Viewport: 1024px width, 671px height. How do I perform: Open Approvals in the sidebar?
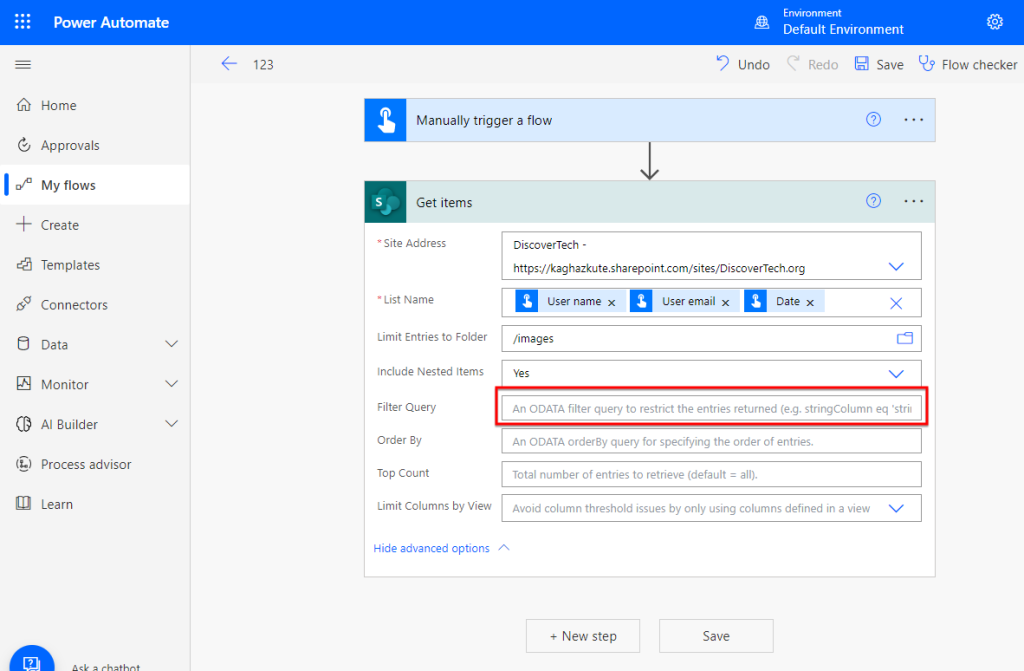point(95,145)
